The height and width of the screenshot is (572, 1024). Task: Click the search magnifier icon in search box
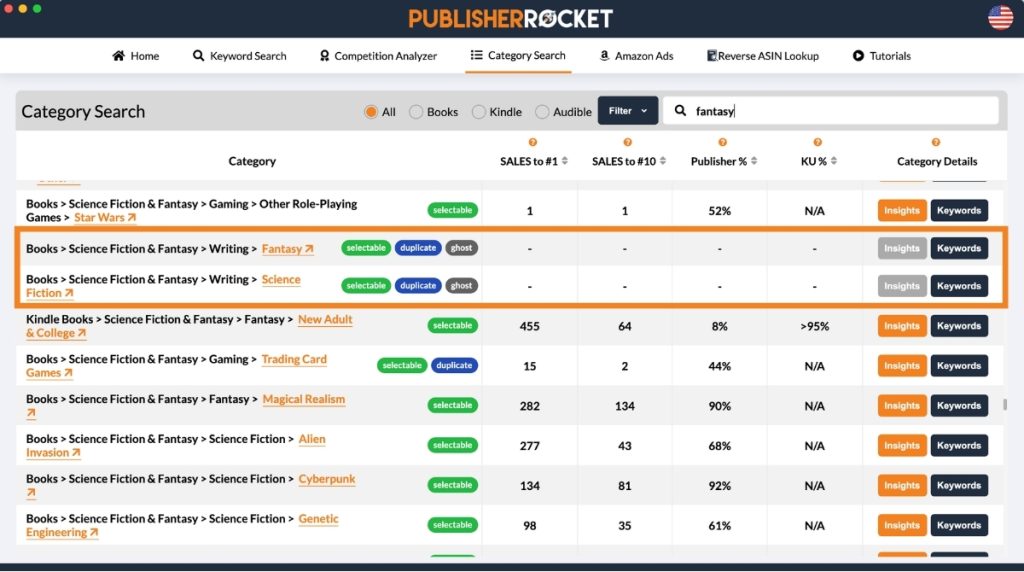tap(681, 111)
